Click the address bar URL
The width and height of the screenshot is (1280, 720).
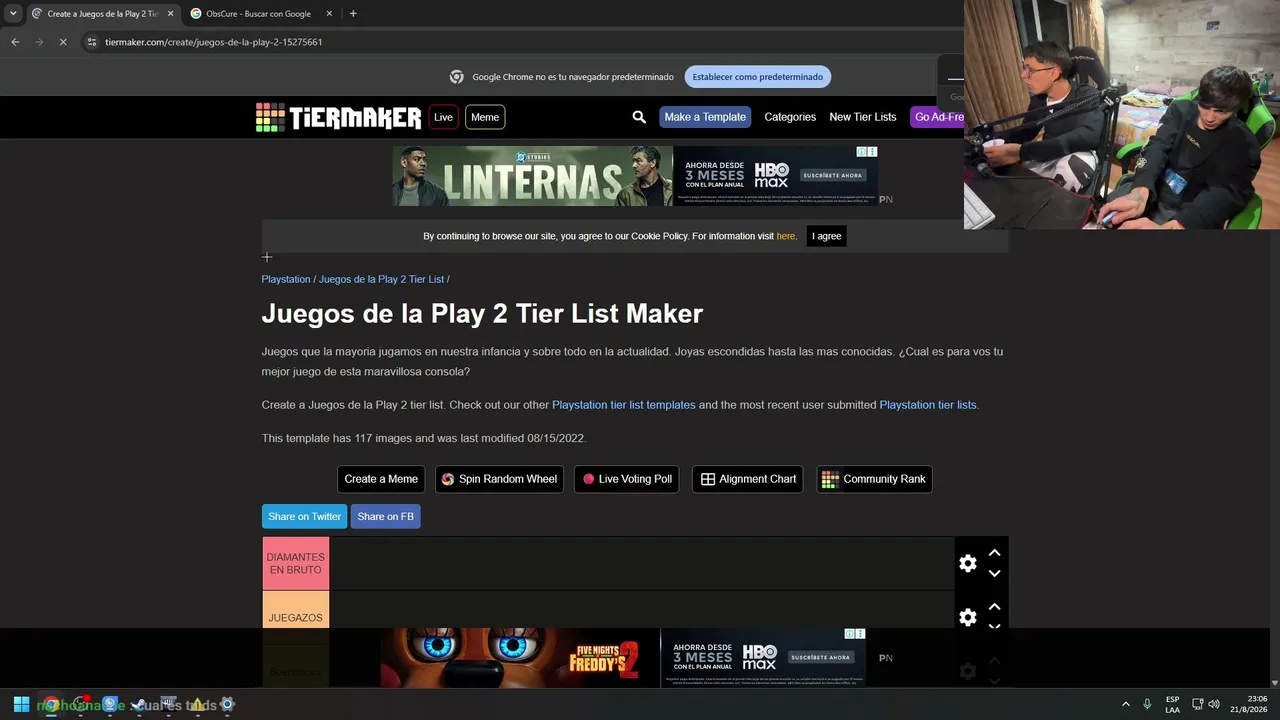(214, 42)
